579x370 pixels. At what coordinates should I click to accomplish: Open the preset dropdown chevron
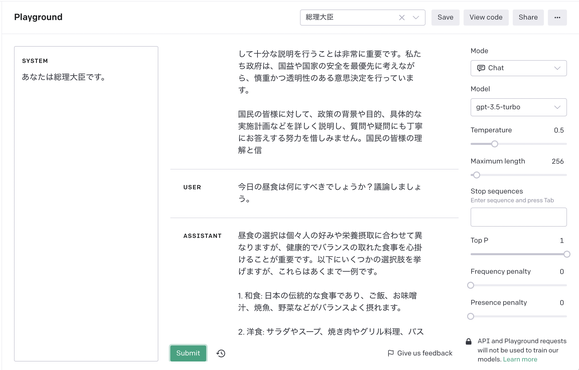(416, 17)
